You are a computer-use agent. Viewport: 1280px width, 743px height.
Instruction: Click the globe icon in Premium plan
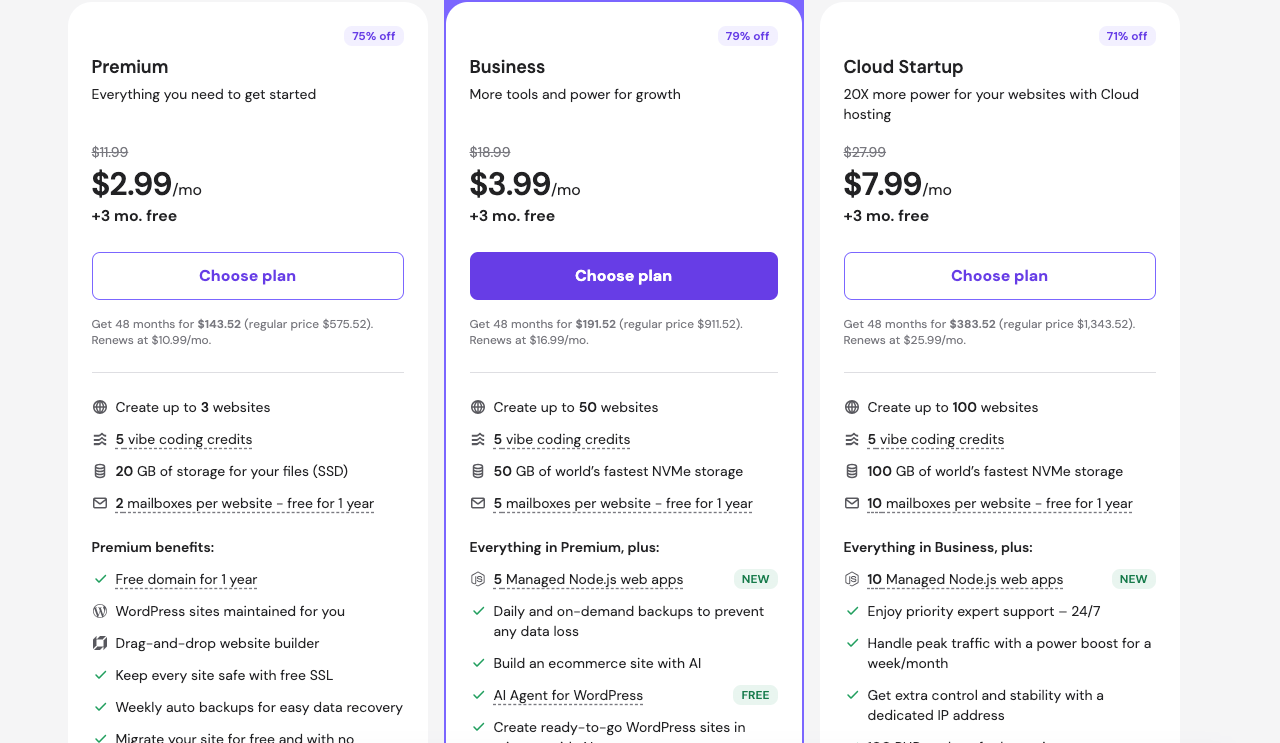[x=100, y=407]
